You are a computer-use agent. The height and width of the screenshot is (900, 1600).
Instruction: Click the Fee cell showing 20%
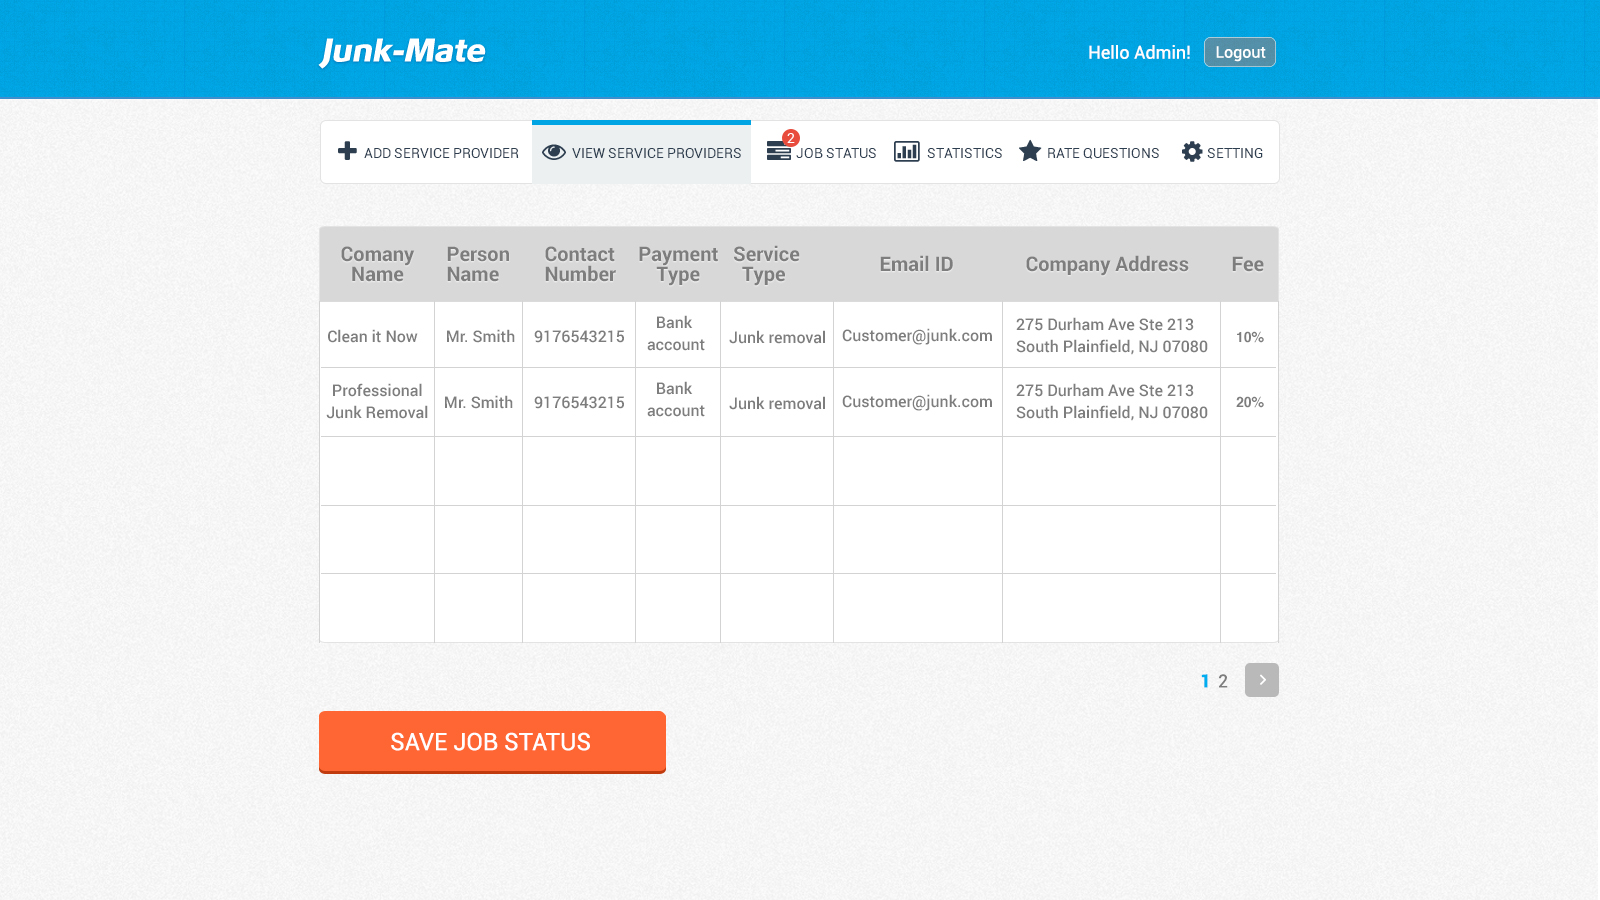coord(1248,402)
